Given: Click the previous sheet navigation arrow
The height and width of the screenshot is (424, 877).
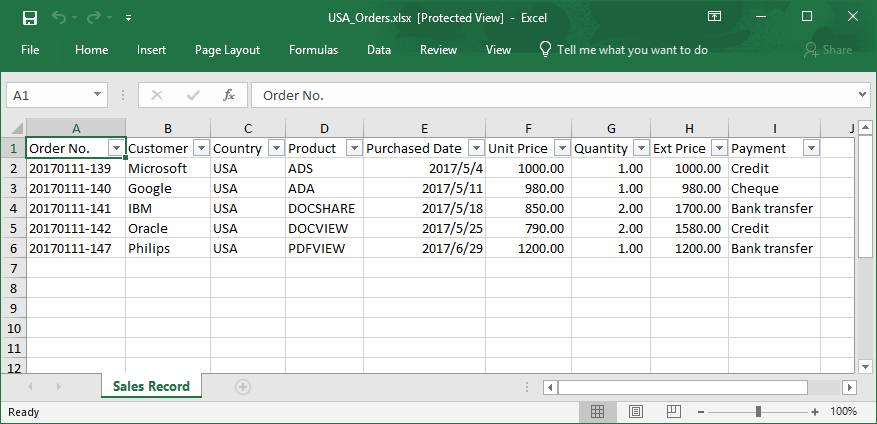Looking at the screenshot, I should [30, 387].
